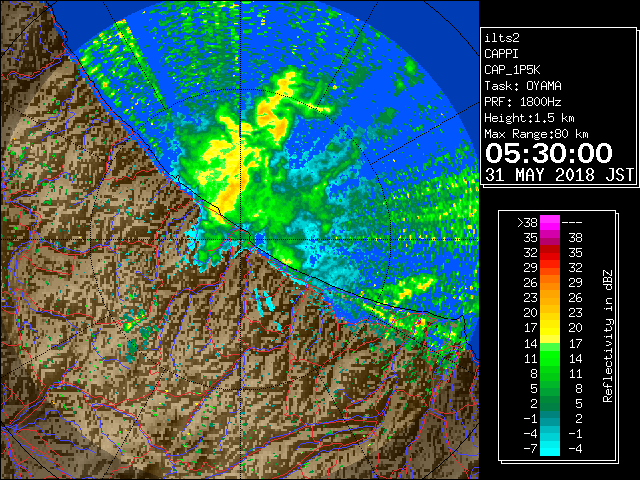Screen dimensions: 640x480
Task: Click the 'PRF: 1800Hz' value
Action: [523, 102]
